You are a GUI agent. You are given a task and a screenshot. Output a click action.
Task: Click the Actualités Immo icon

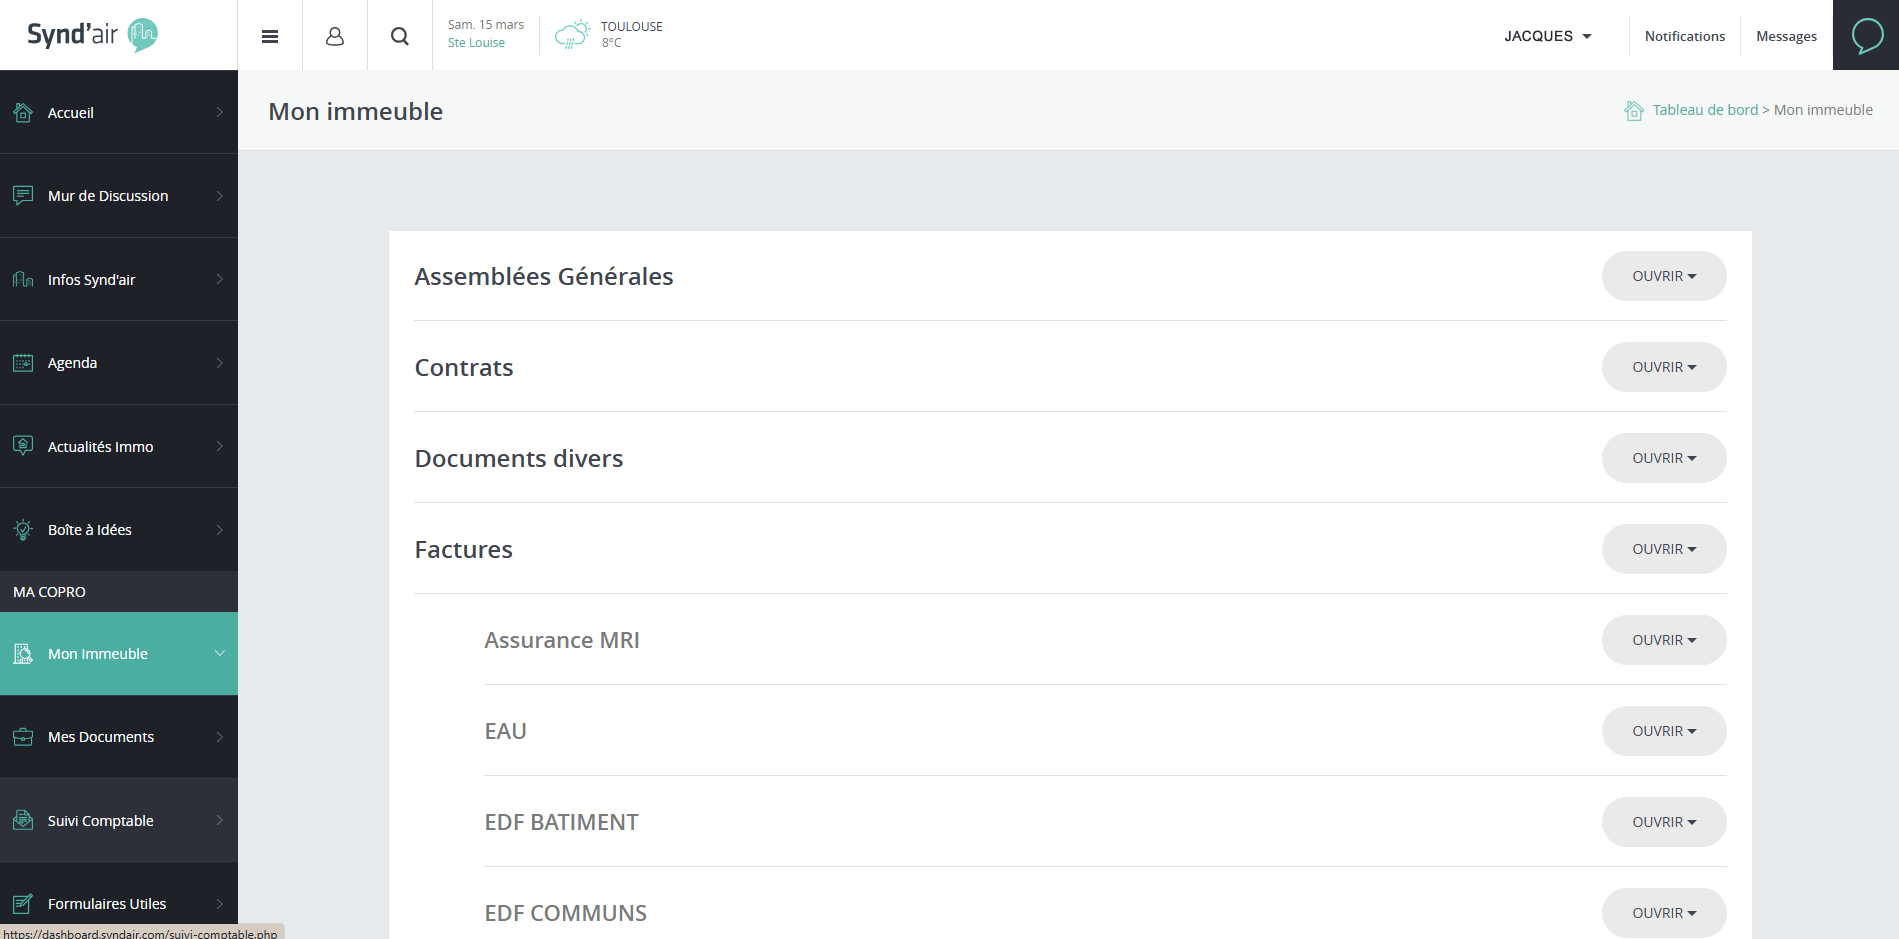pyautogui.click(x=23, y=446)
